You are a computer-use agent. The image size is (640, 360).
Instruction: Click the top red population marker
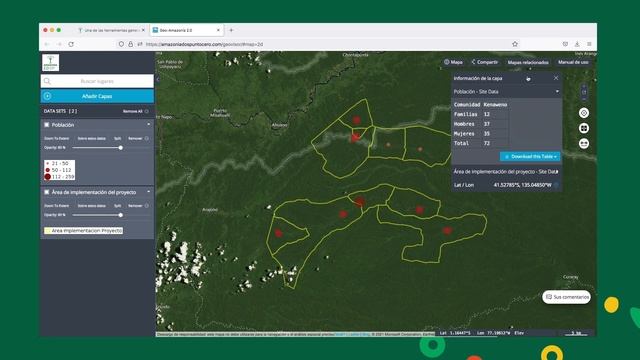pos(357,120)
